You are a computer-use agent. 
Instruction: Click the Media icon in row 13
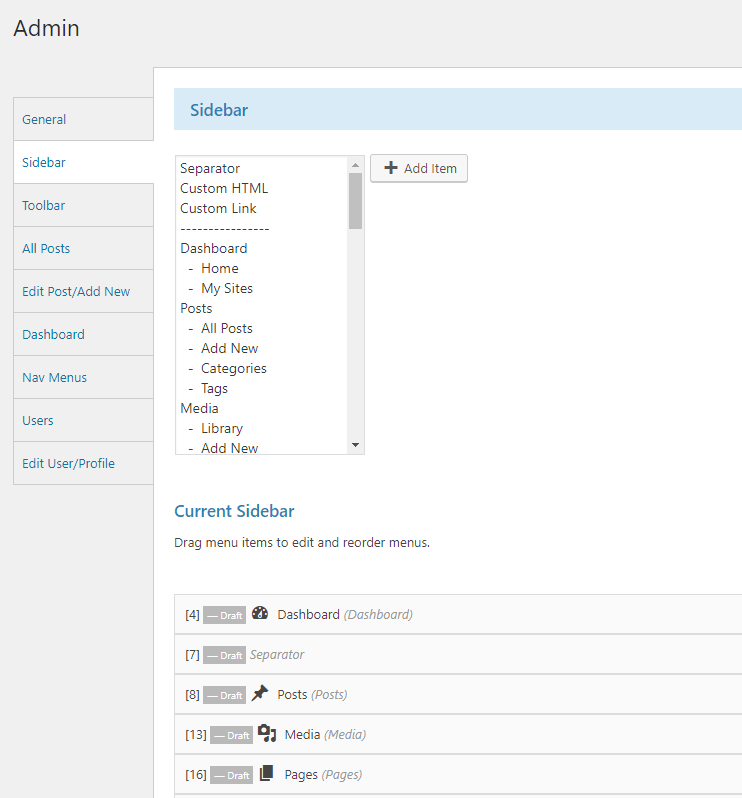click(x=267, y=733)
